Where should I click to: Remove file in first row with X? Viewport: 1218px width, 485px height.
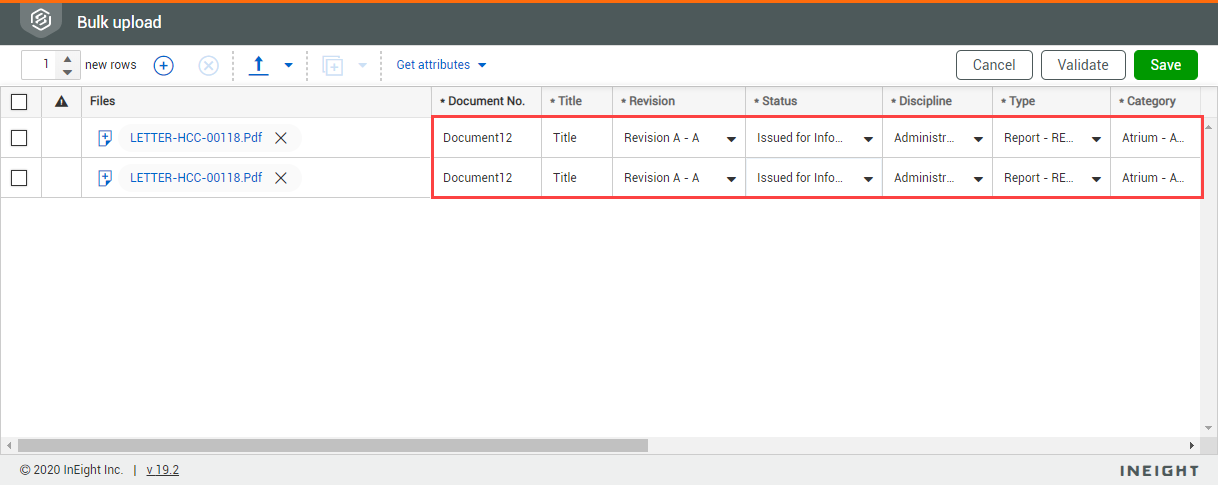click(281, 138)
